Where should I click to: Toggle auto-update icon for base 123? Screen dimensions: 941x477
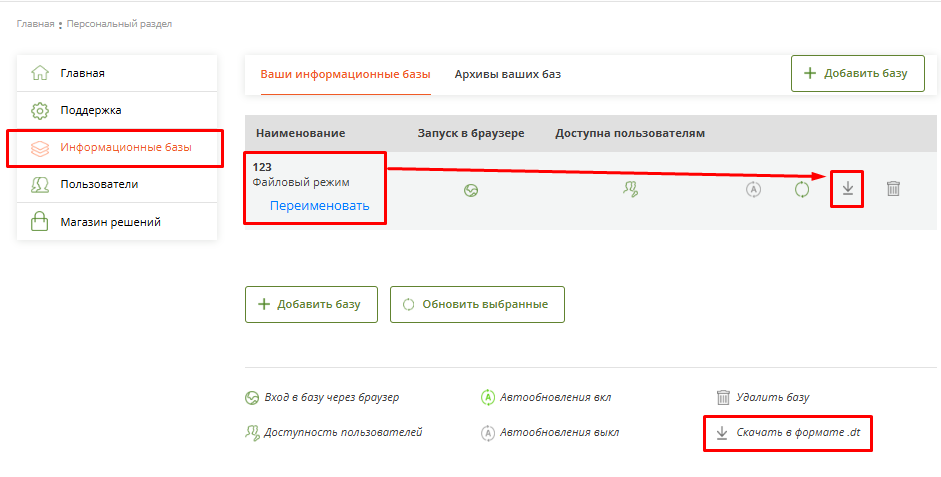pos(754,189)
